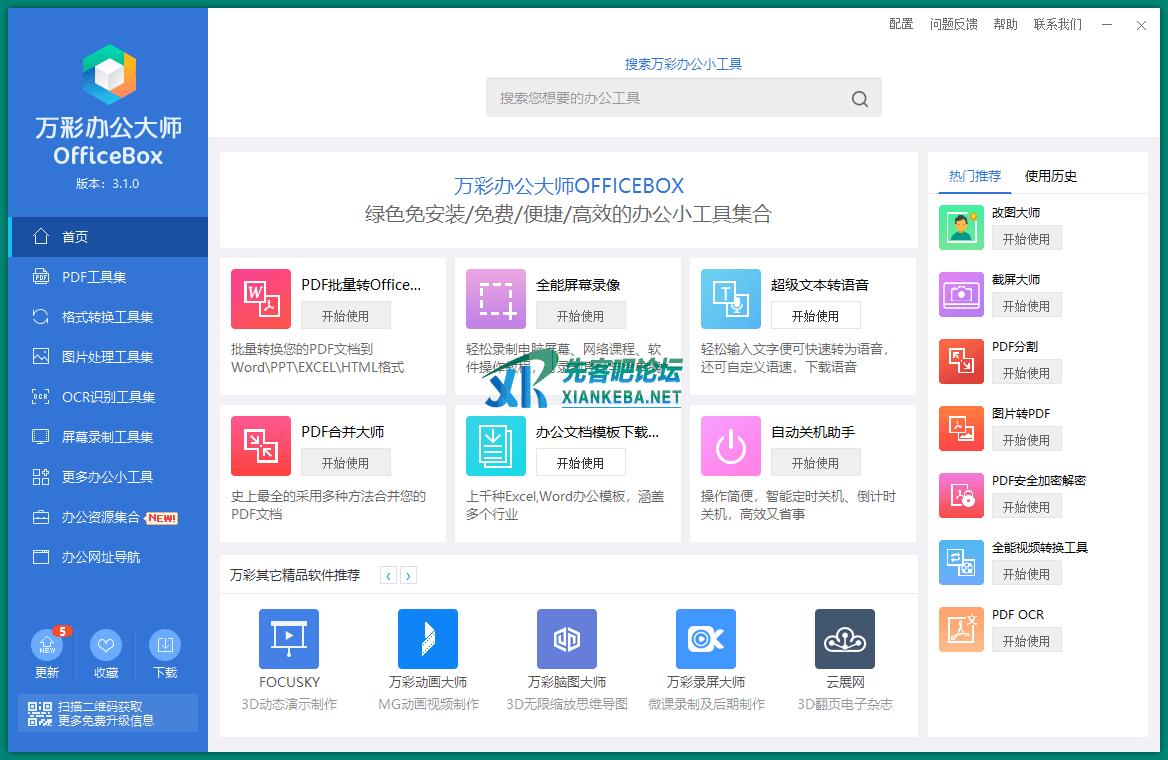Click the 万彩脑图大师 mind map icon
1168x760 pixels.
pyautogui.click(x=567, y=639)
